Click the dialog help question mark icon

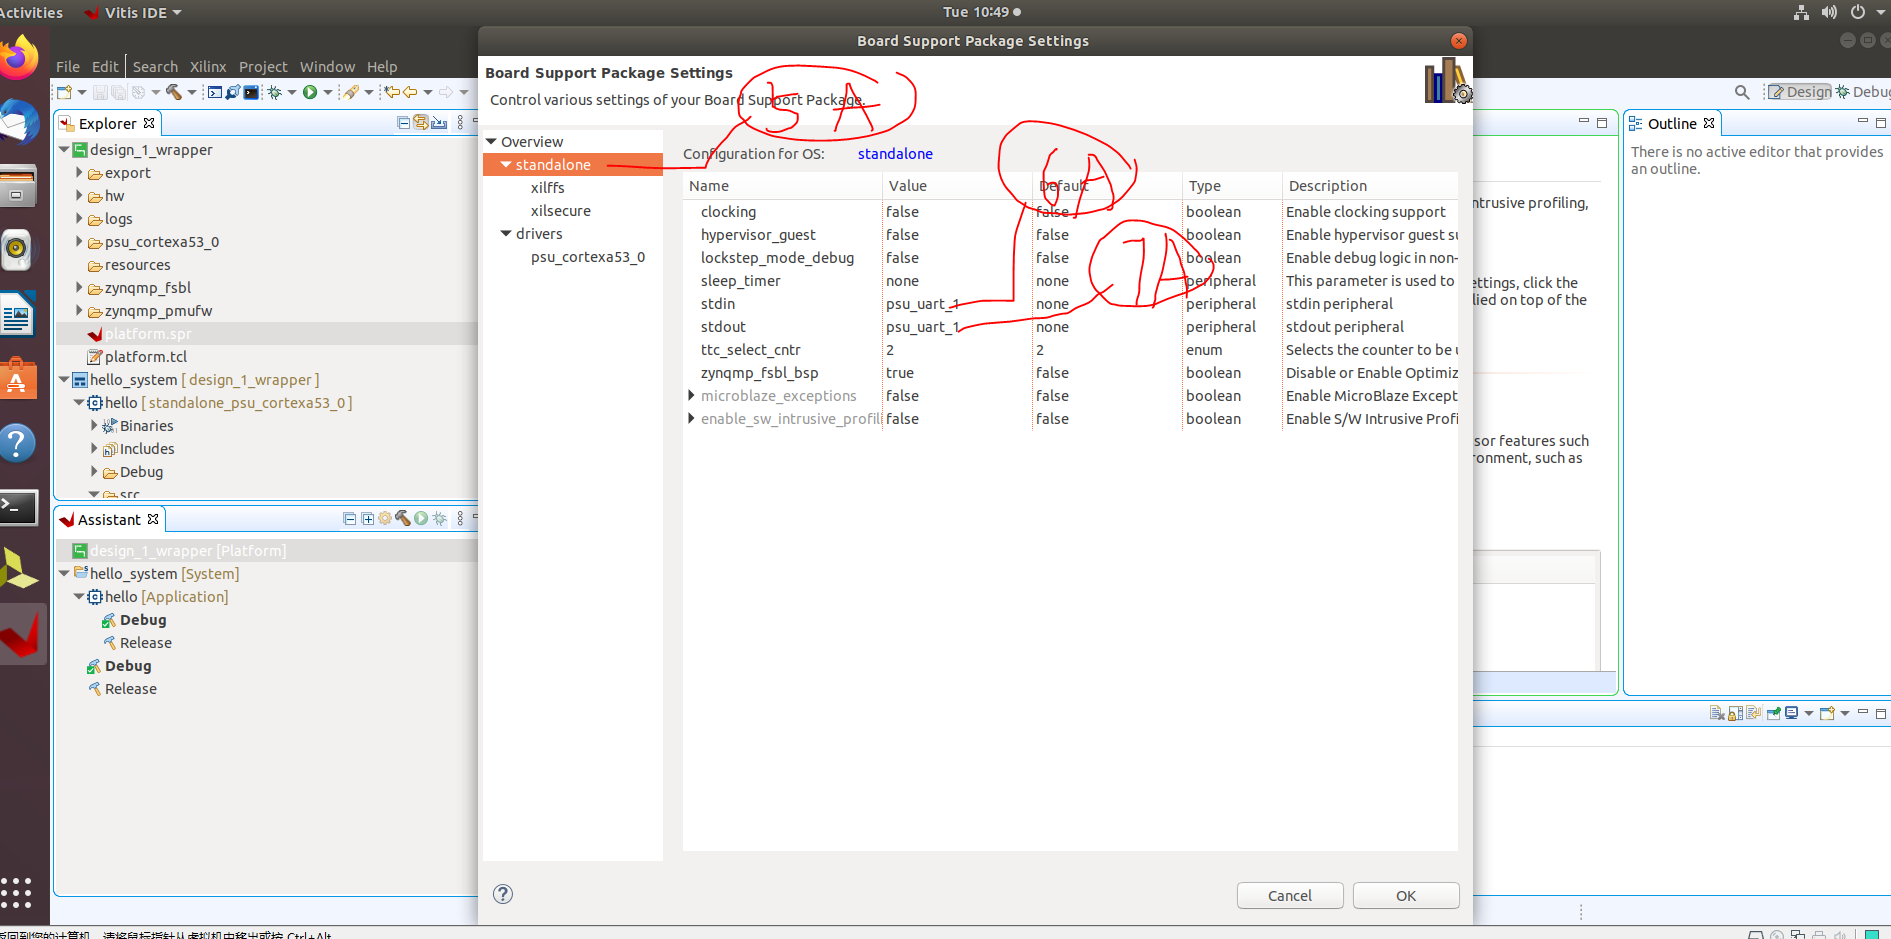pyautogui.click(x=503, y=894)
